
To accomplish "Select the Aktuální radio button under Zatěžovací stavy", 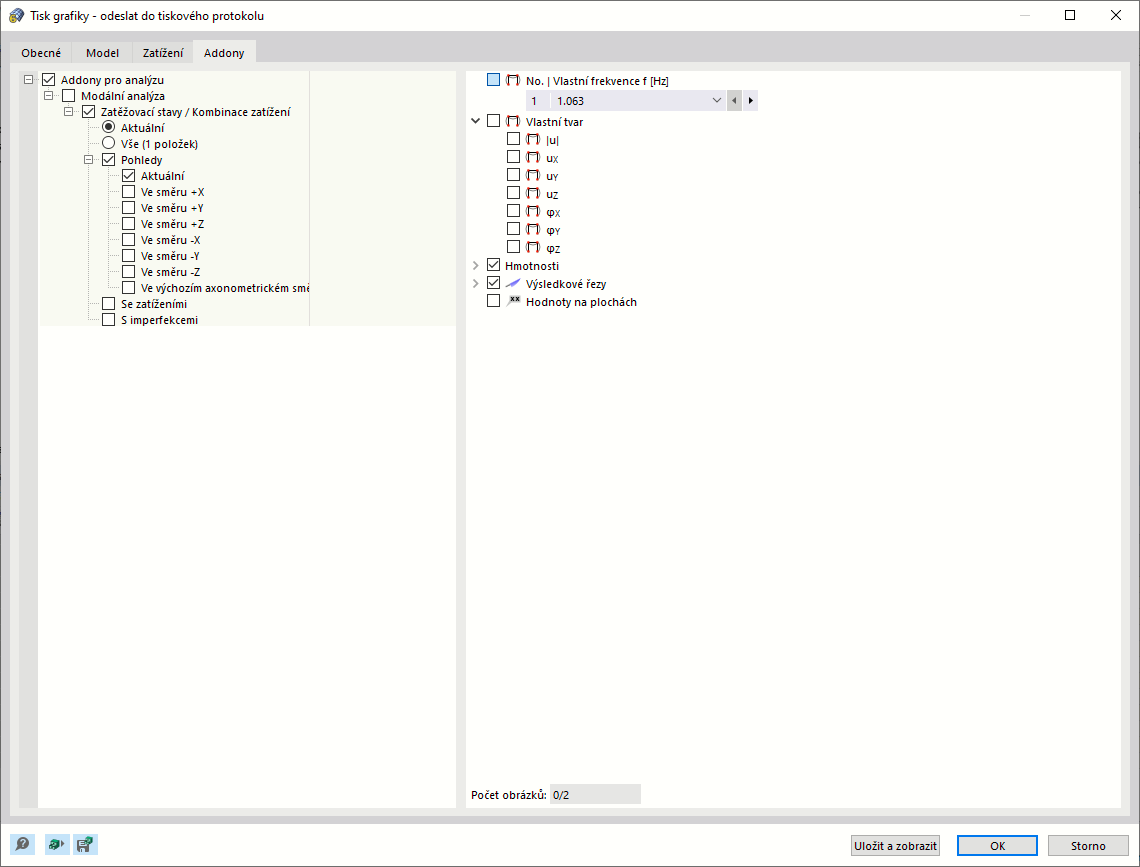I will 108,127.
